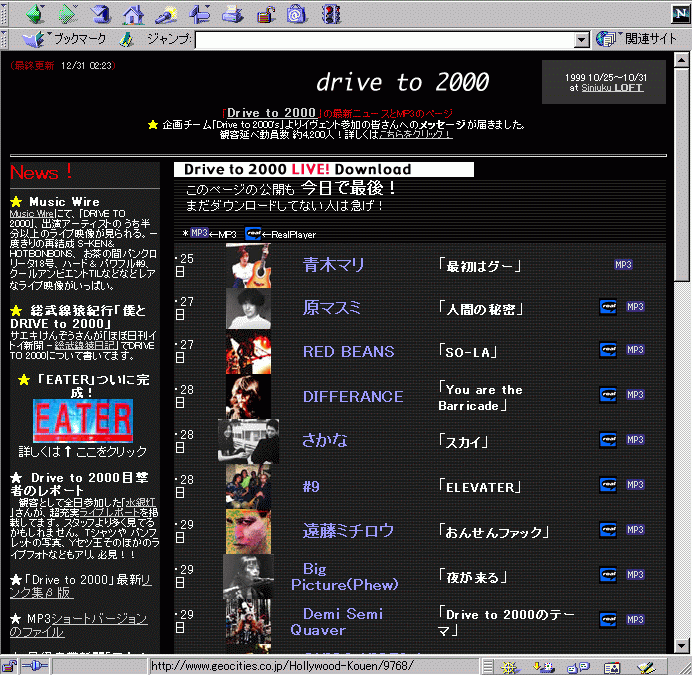Play RealPlayer stream for DIFFERANCE
This screenshot has height=675, width=692.
[x=608, y=395]
